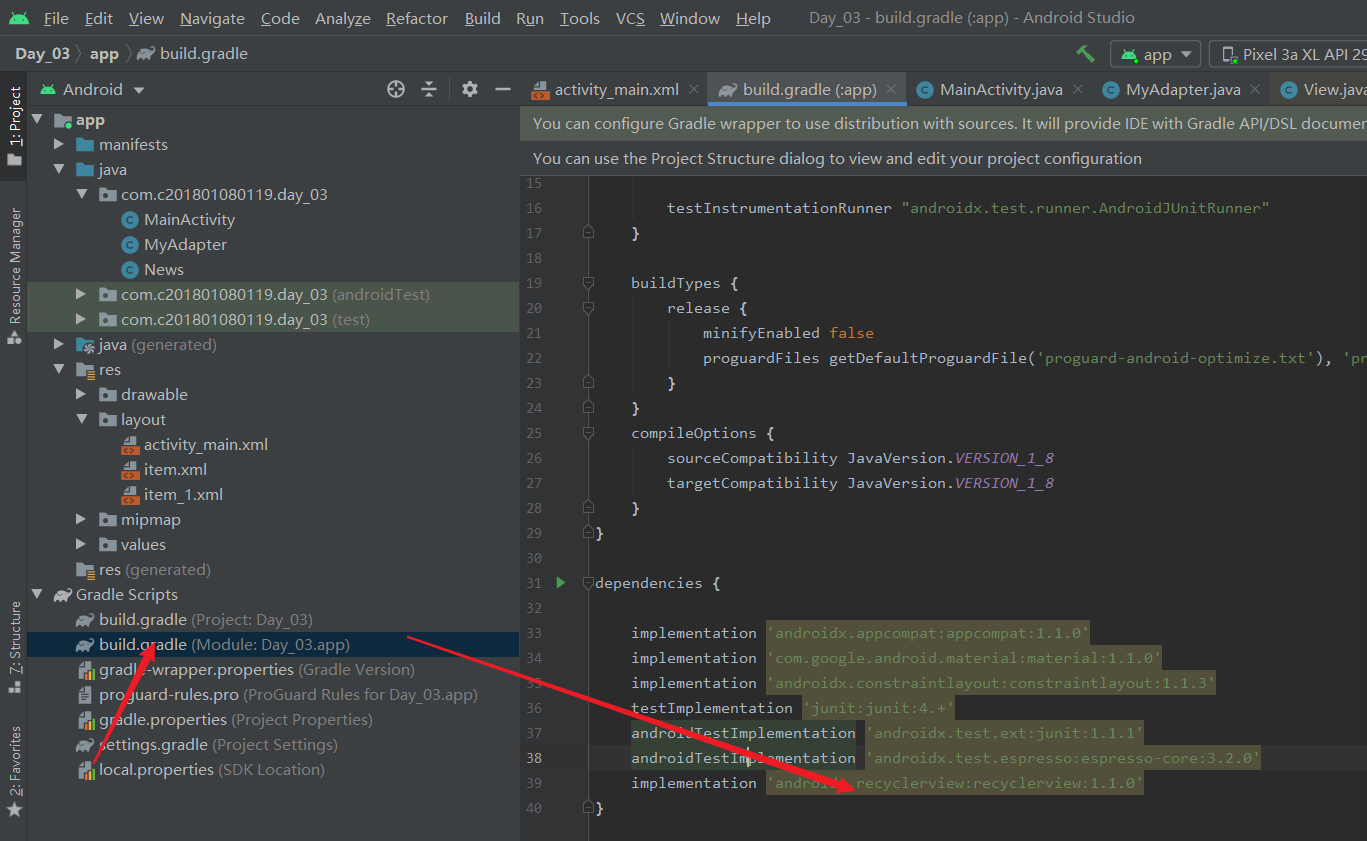Expand the androidTest package

pyautogui.click(x=82, y=295)
